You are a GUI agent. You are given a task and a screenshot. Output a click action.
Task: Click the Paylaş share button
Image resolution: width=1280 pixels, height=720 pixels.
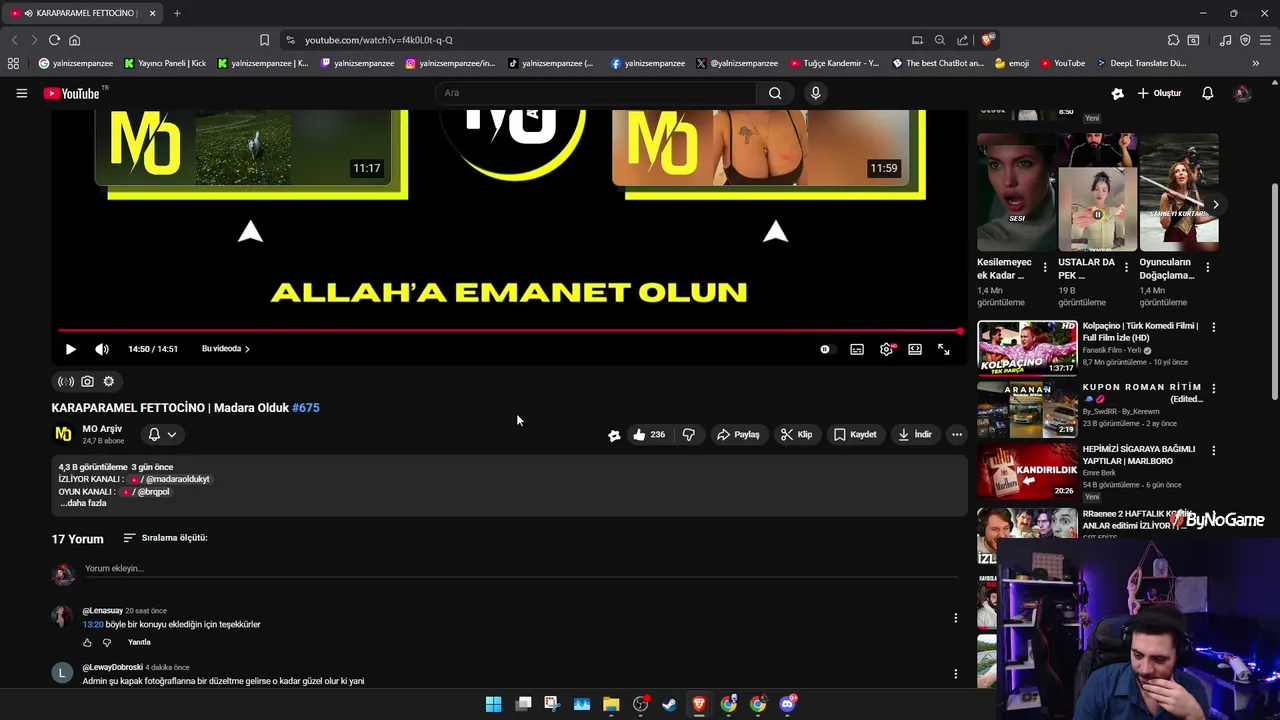coord(739,434)
